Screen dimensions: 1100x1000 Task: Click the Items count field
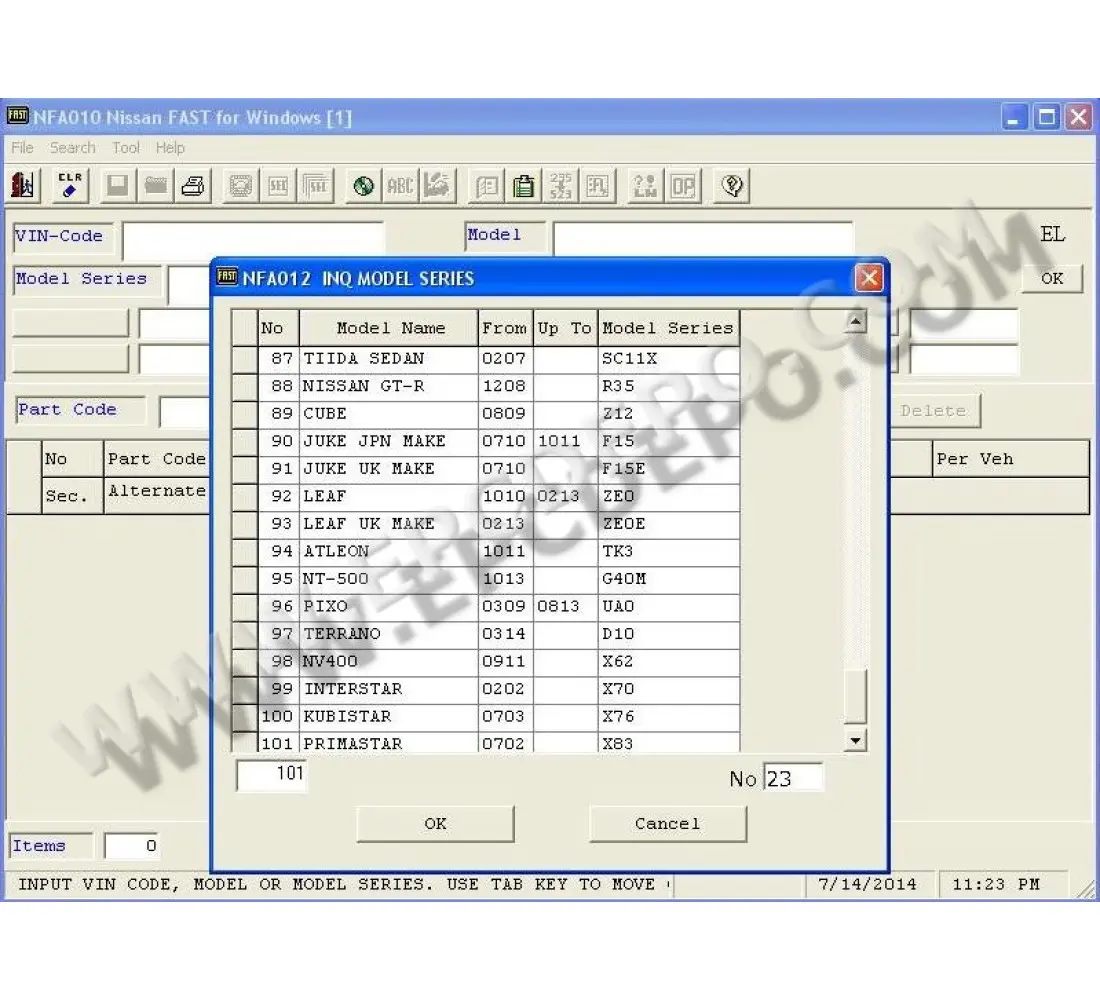pyautogui.click(x=132, y=846)
